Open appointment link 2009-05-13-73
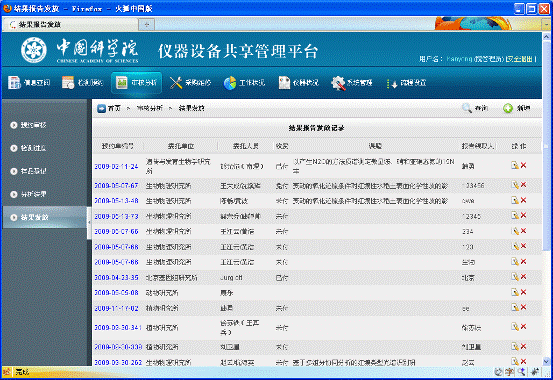Viewport: 553px width, 380px height. [116, 216]
